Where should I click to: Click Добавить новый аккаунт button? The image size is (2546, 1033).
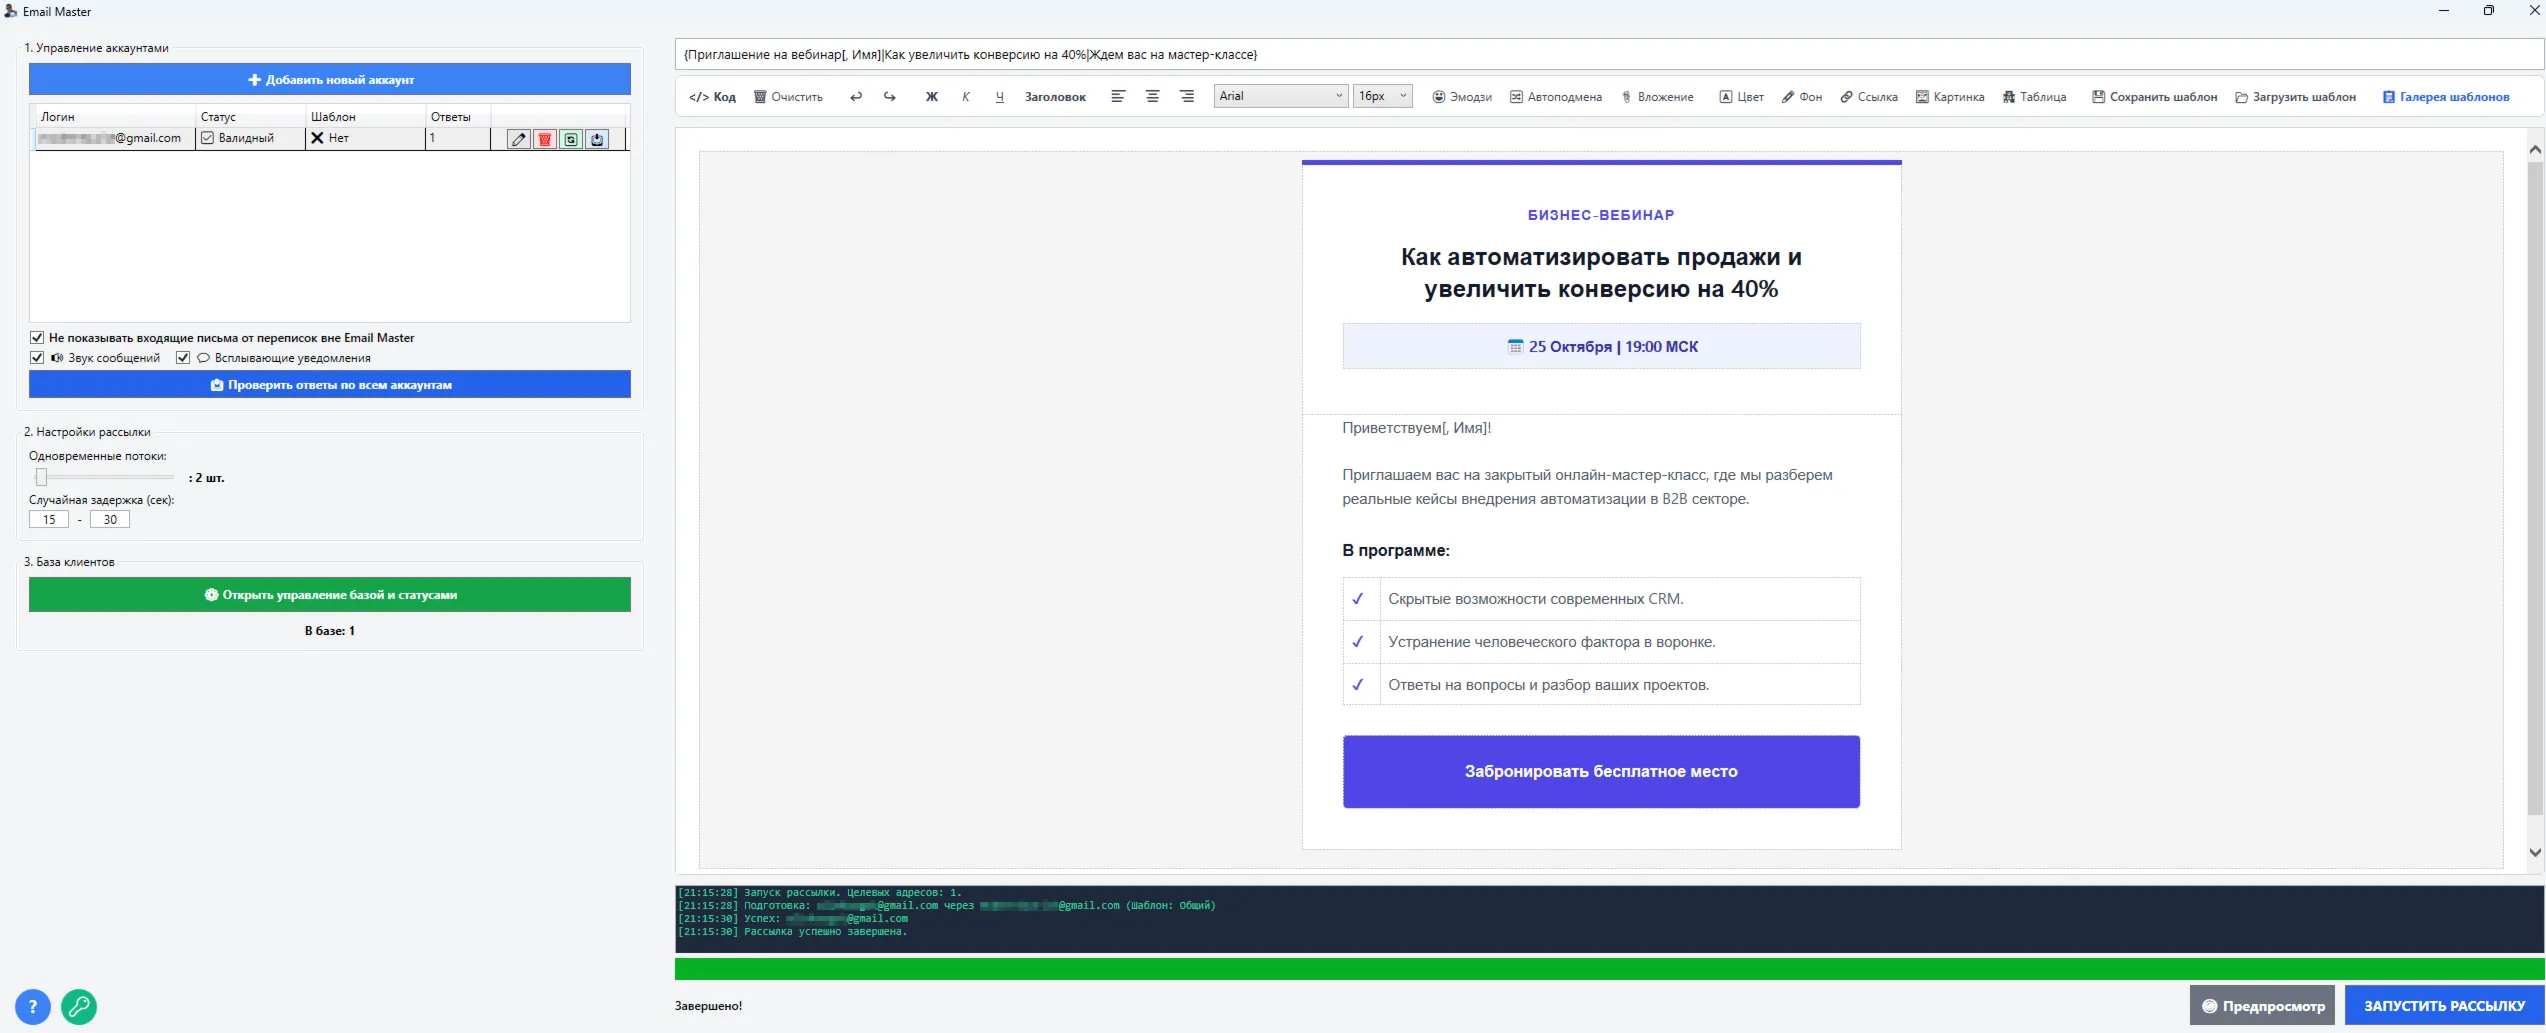point(330,79)
